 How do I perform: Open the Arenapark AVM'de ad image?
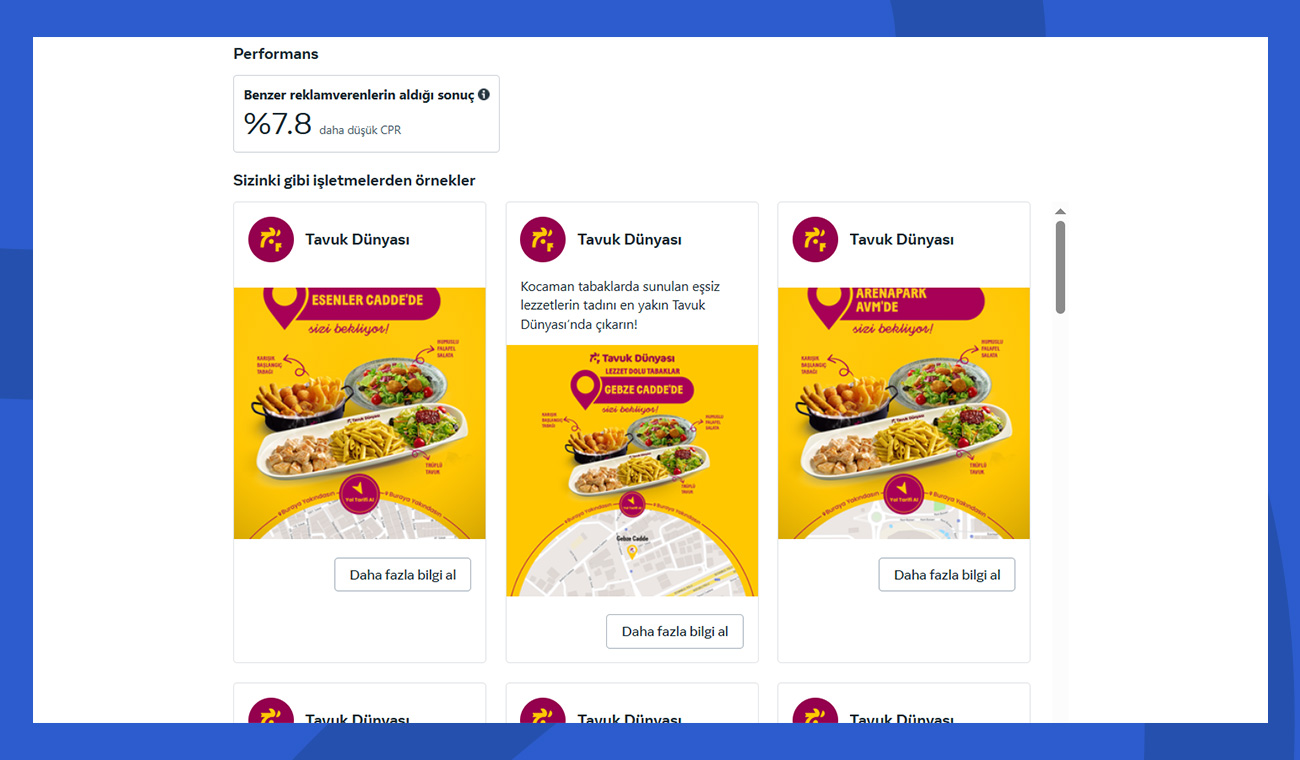pyautogui.click(x=904, y=414)
